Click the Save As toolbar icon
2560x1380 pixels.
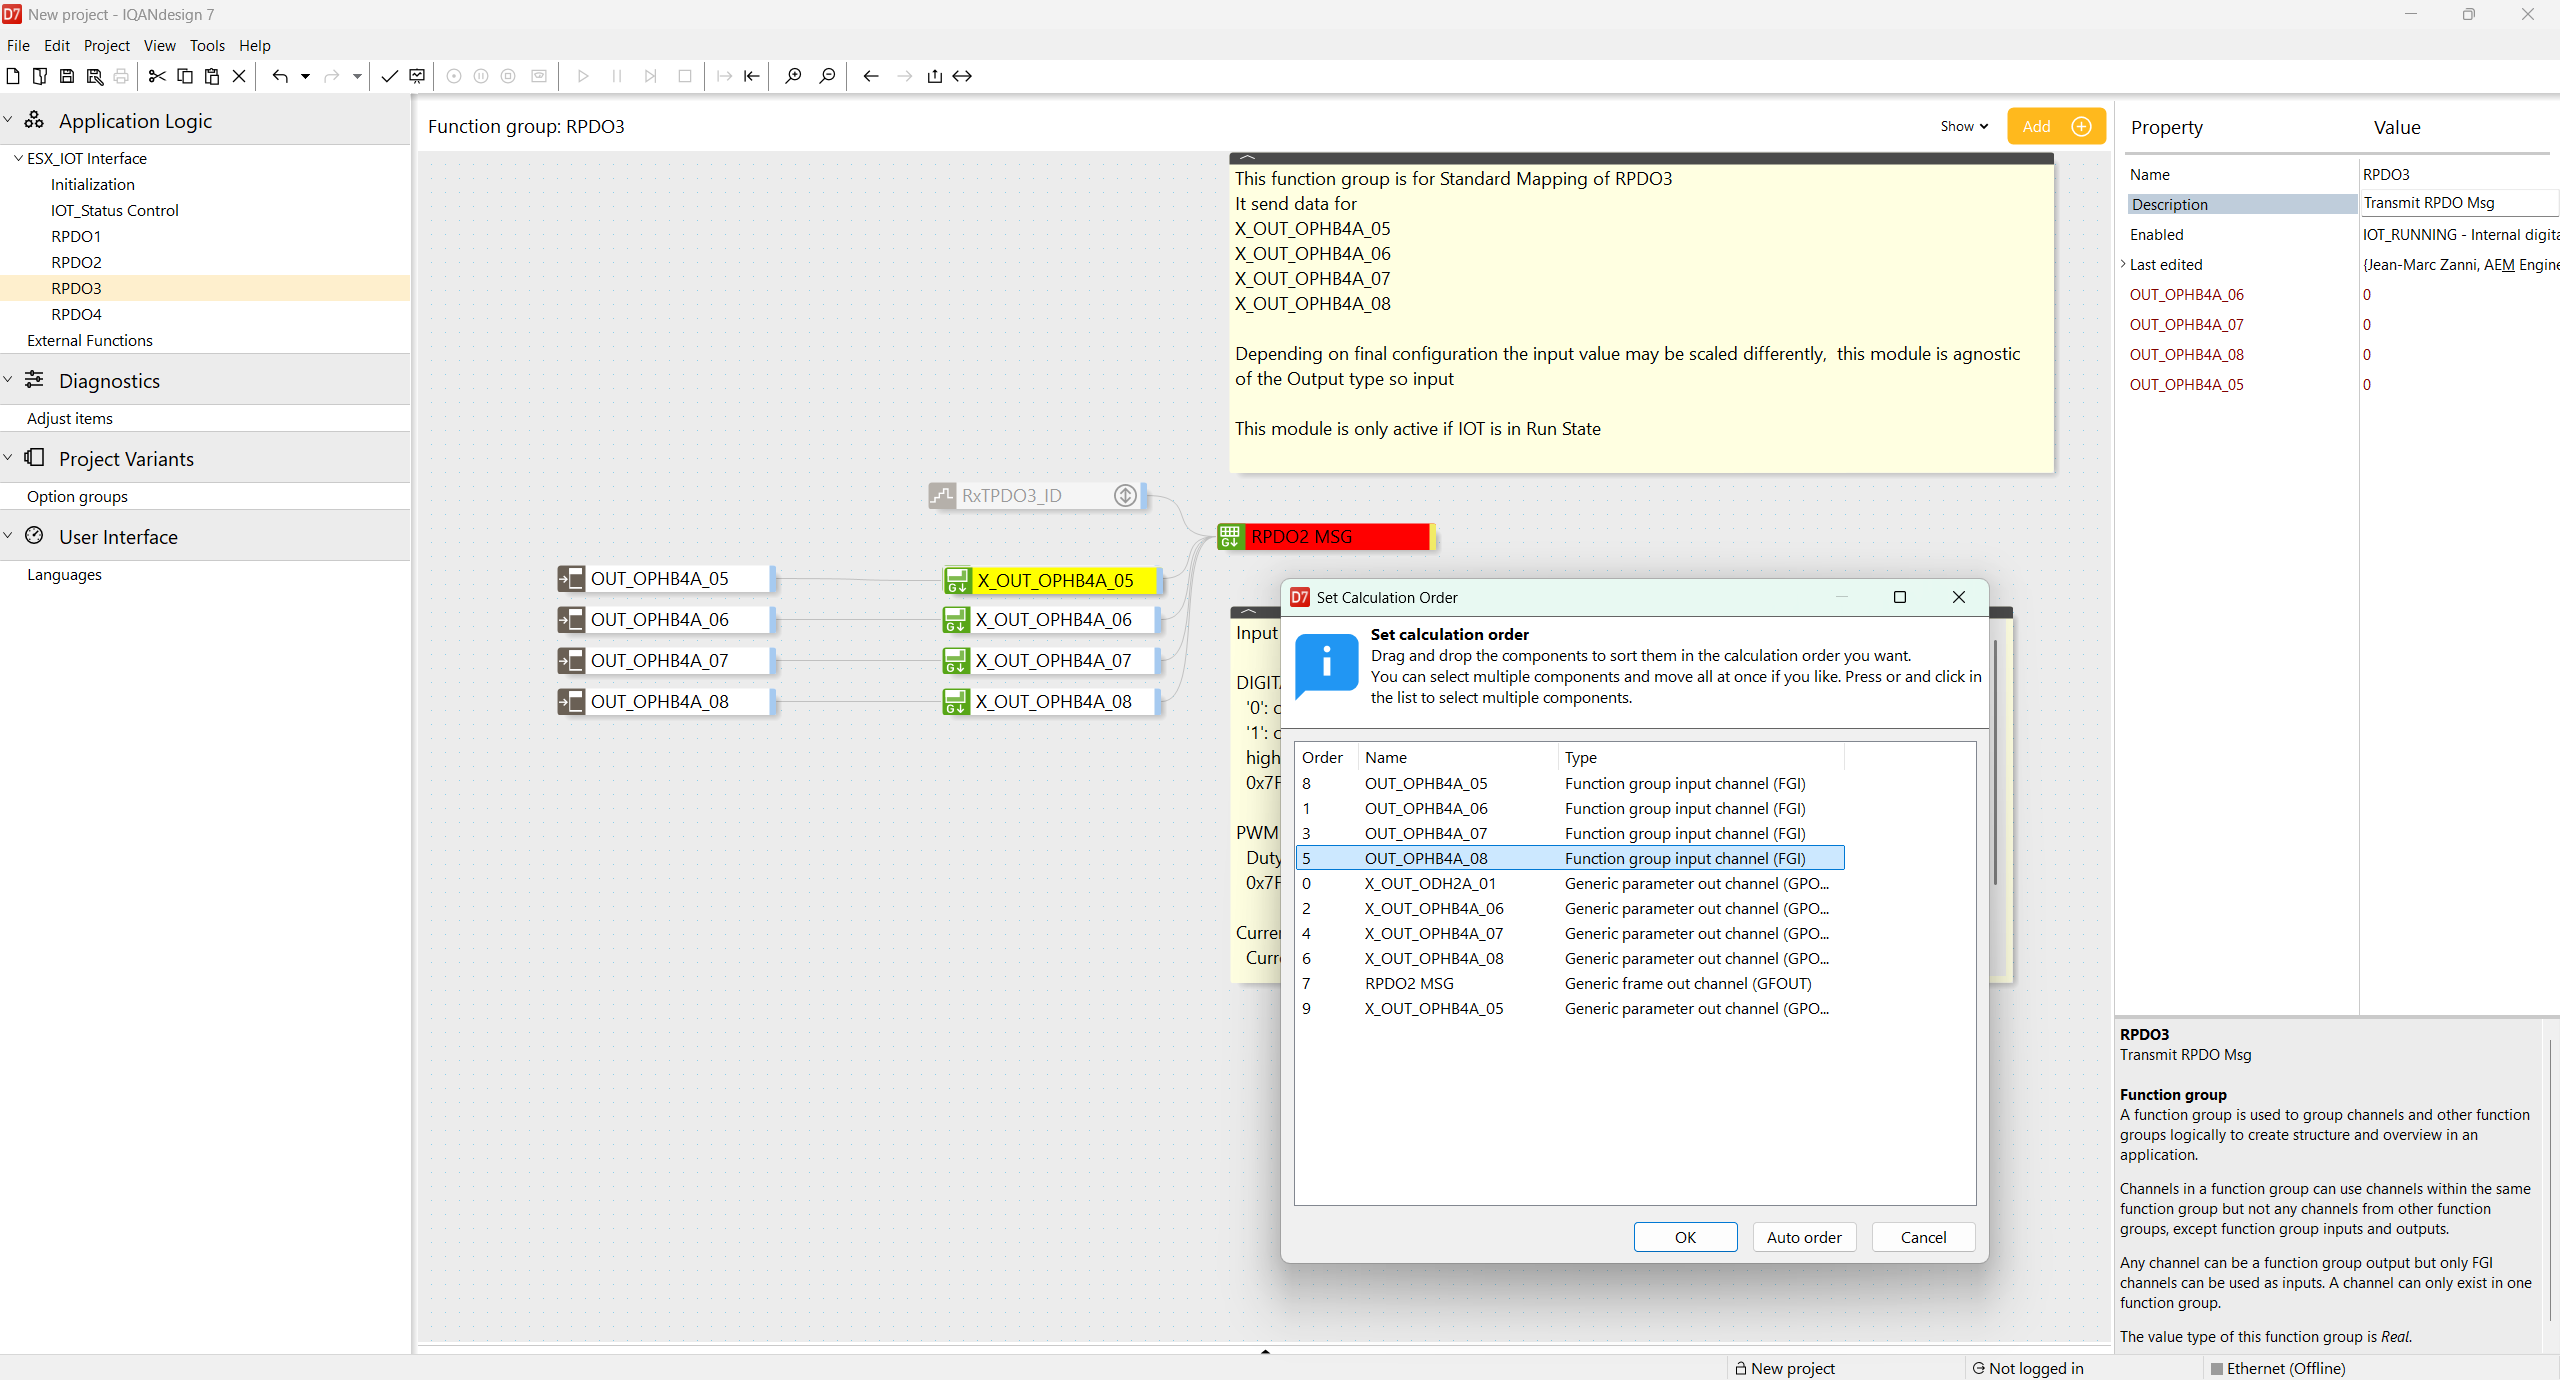(x=95, y=76)
